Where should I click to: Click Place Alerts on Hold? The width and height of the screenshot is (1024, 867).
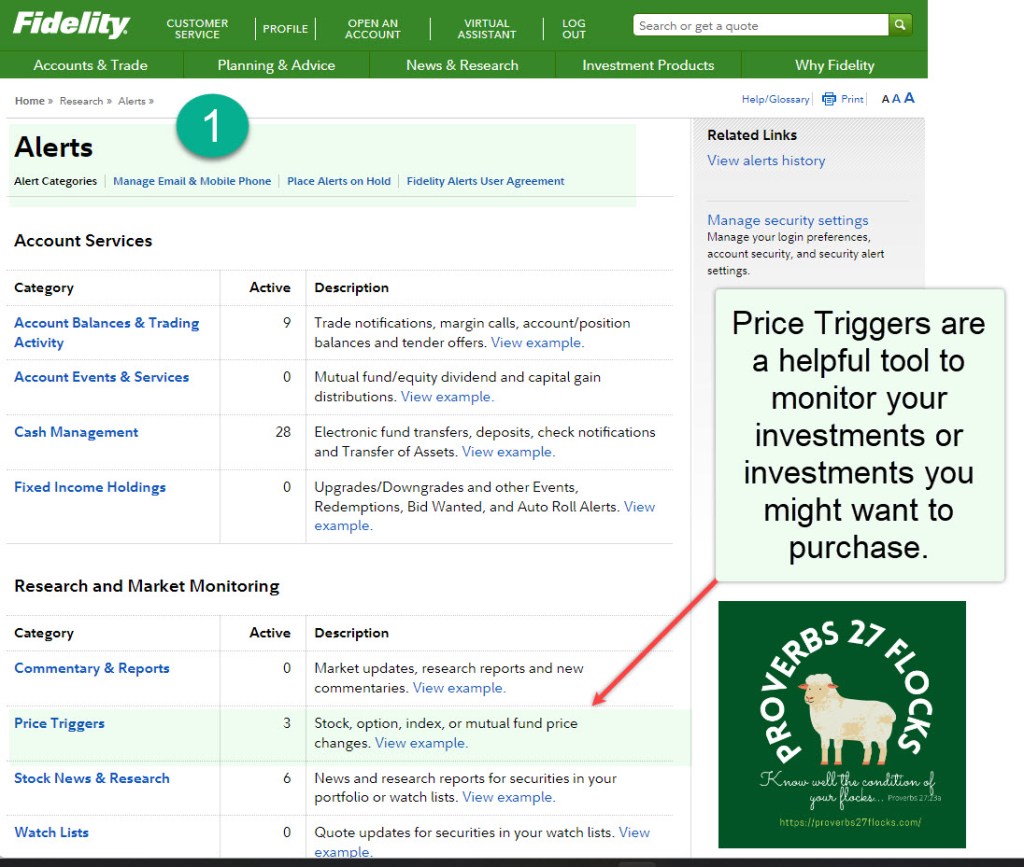(339, 181)
